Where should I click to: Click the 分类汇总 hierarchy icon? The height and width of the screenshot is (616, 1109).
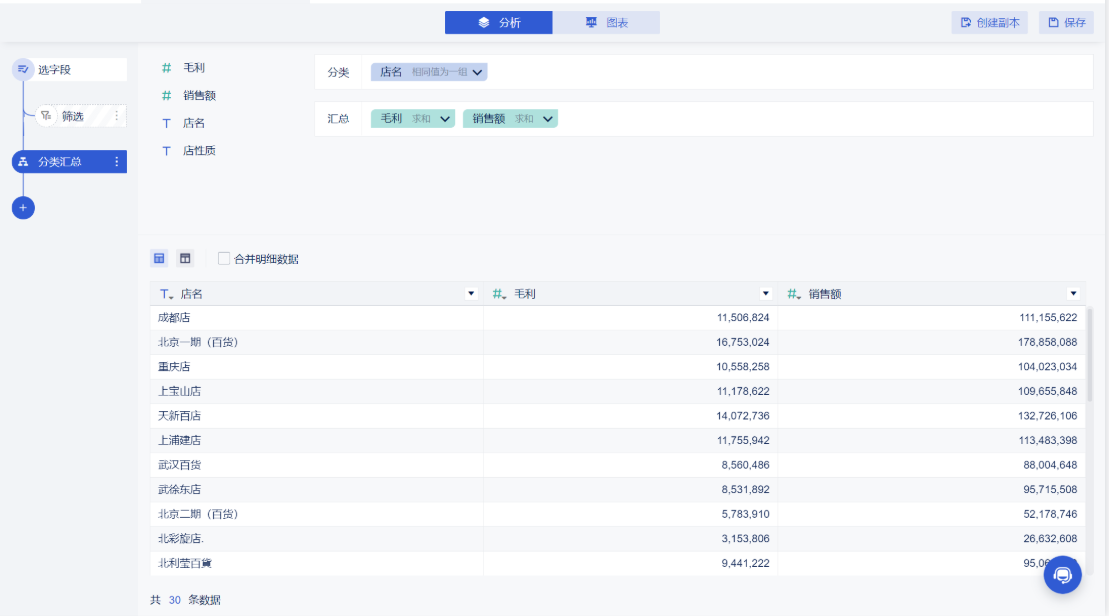tap(23, 162)
